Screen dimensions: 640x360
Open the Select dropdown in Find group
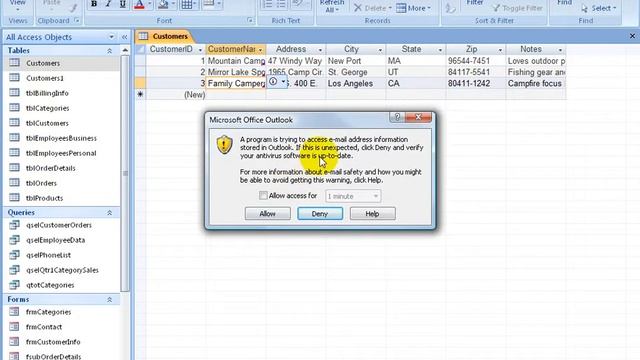[599, 8]
